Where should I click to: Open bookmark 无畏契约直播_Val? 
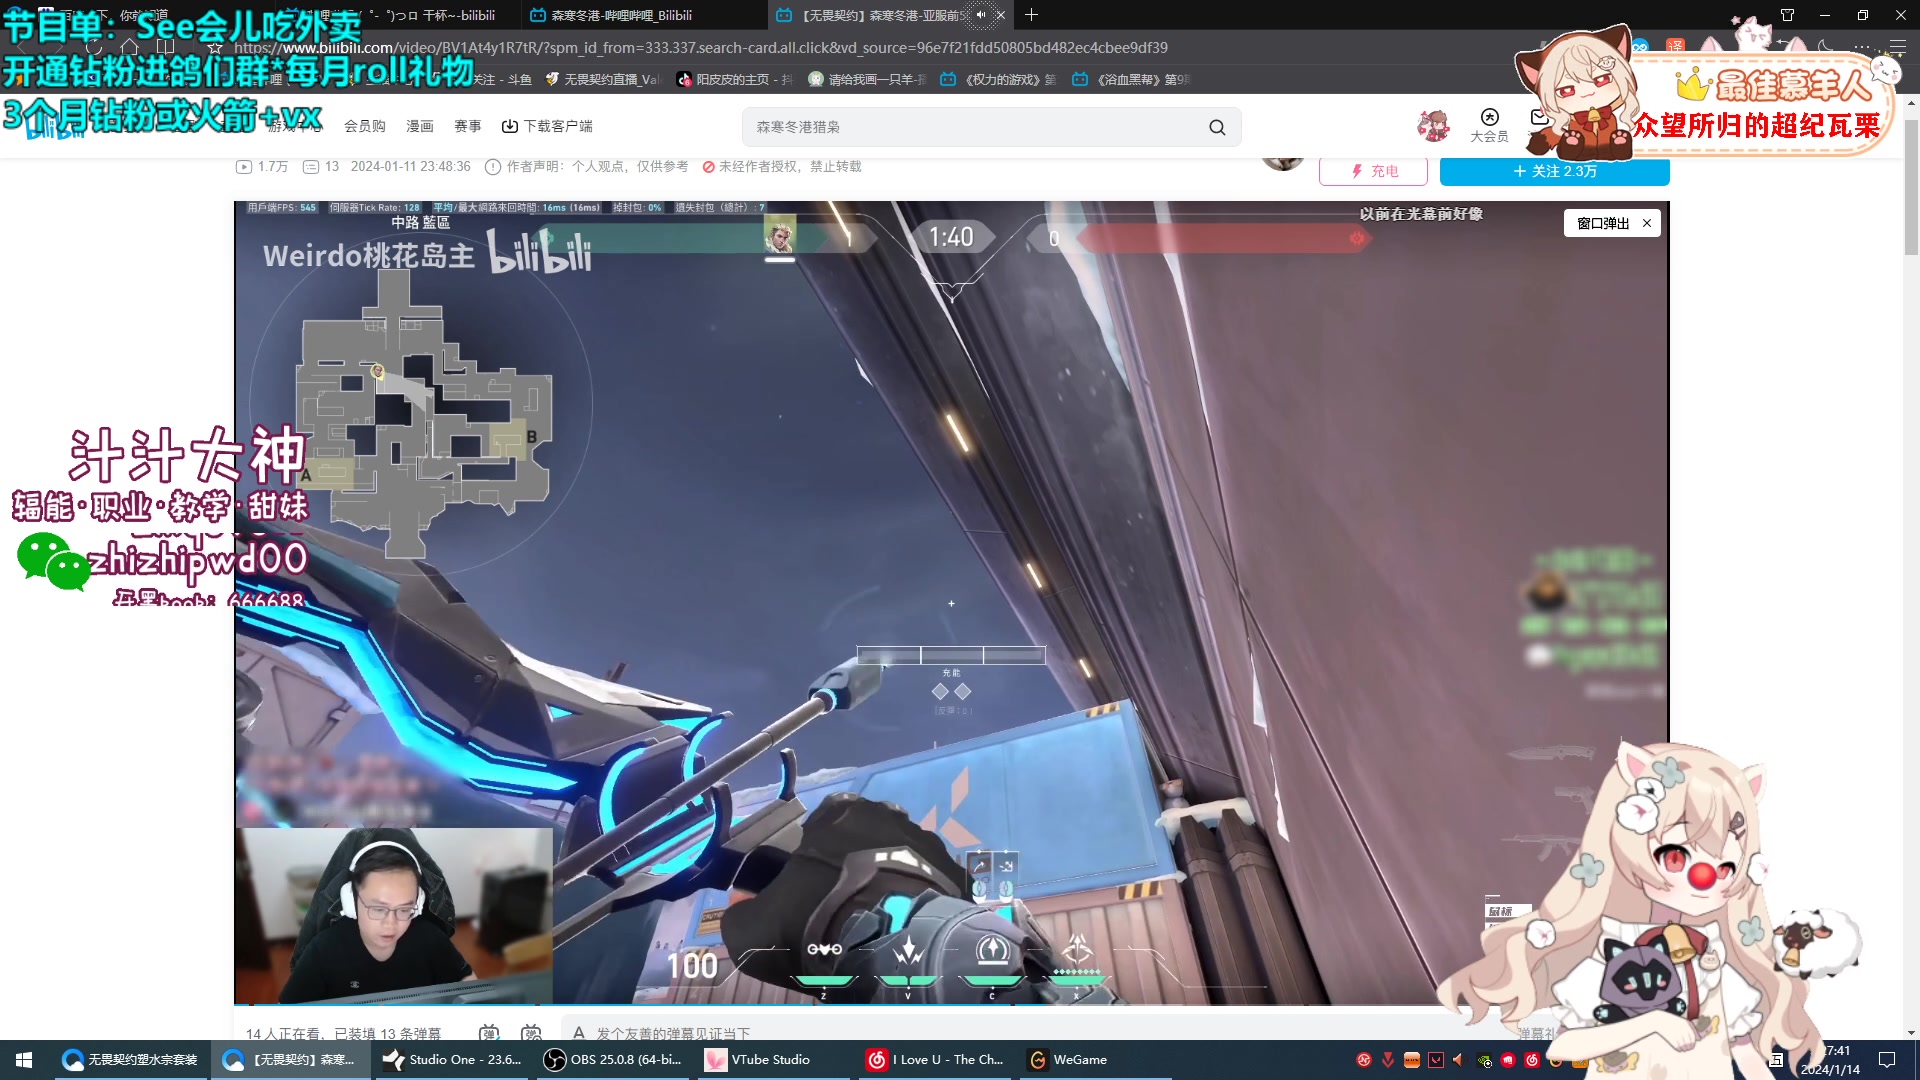click(x=602, y=79)
